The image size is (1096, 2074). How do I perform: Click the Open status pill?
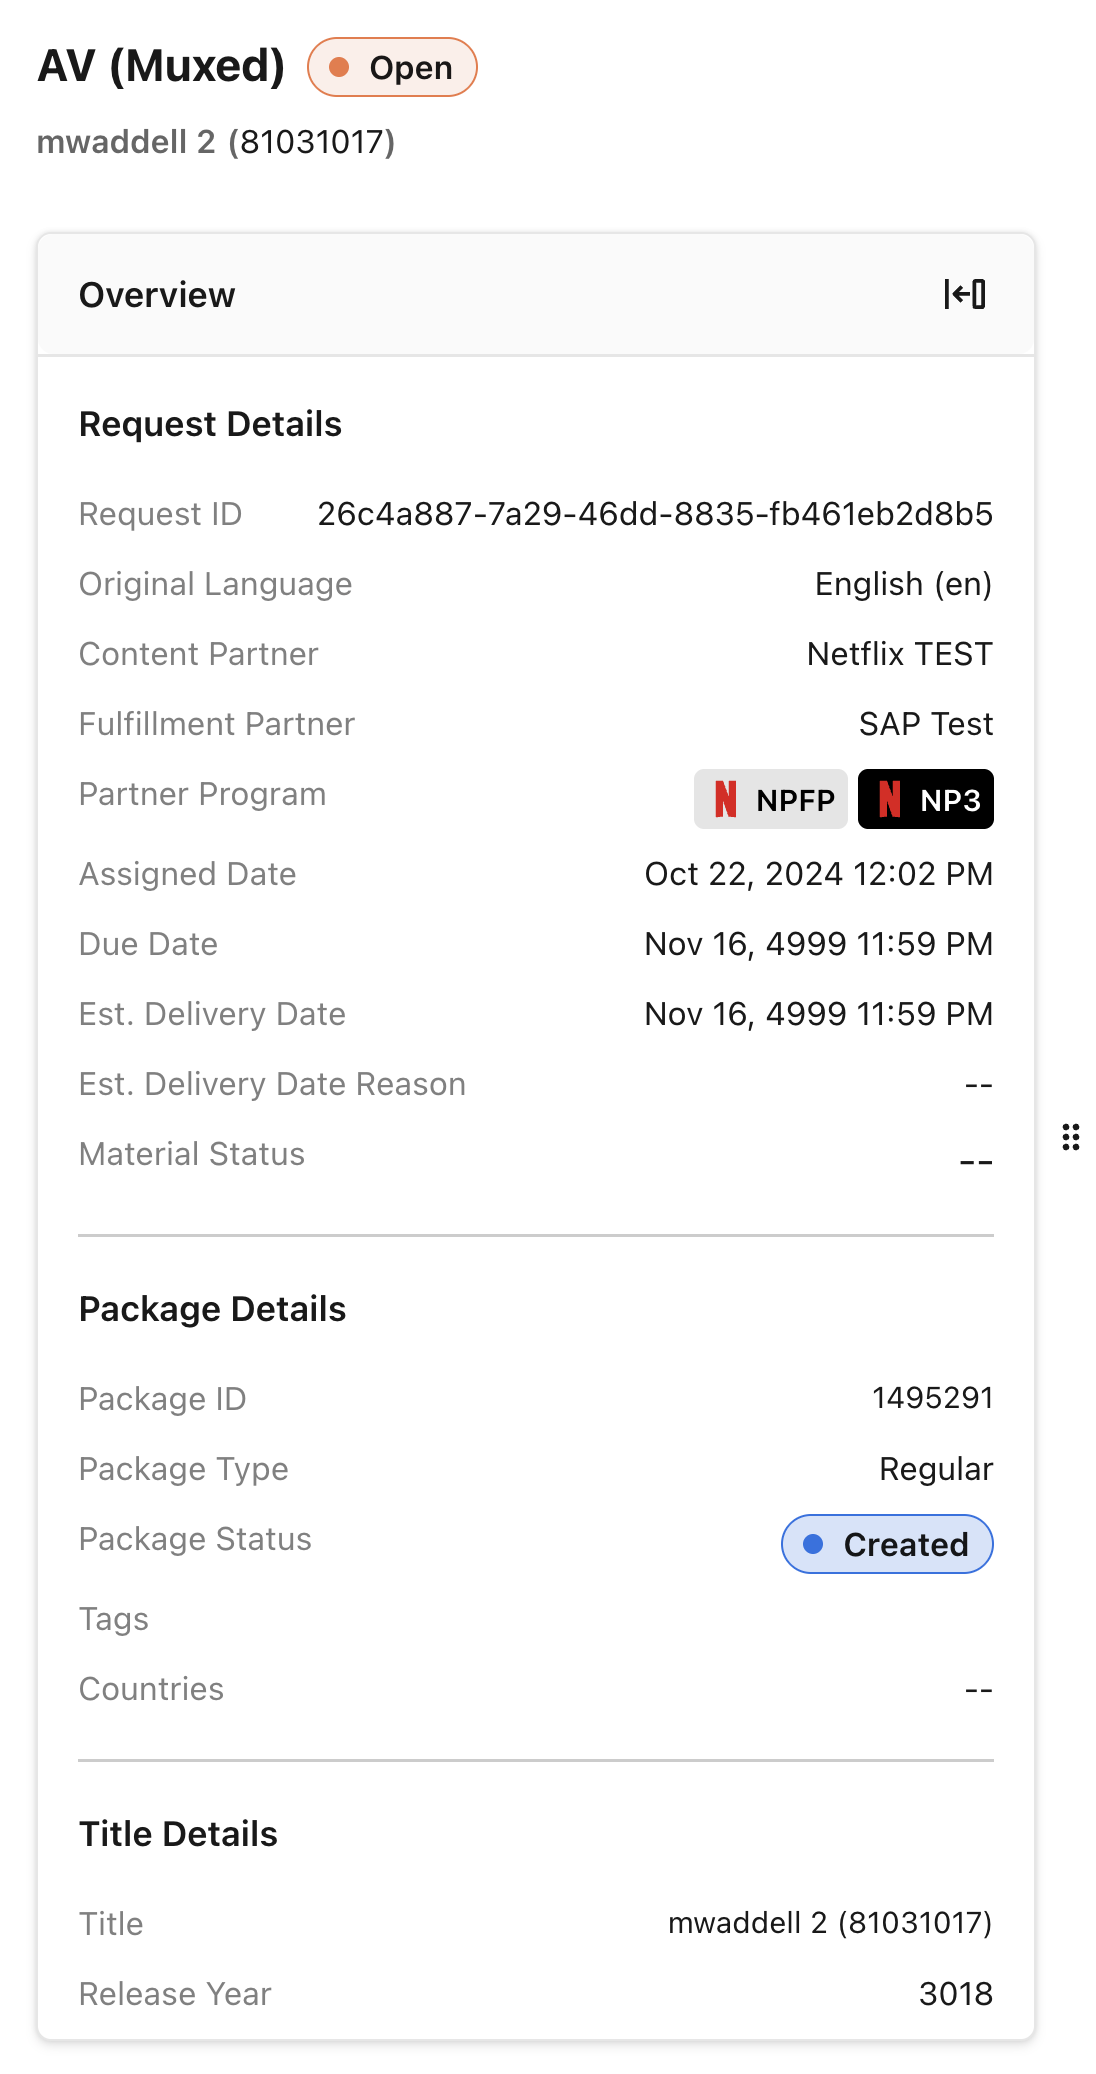point(391,67)
